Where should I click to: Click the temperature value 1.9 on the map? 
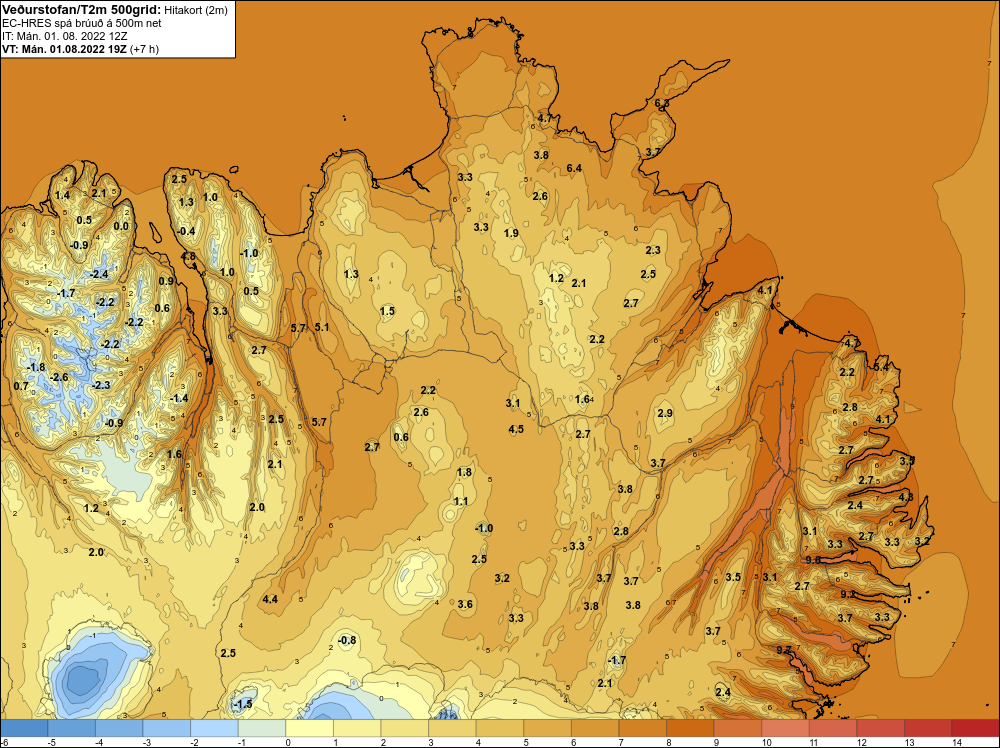511,233
